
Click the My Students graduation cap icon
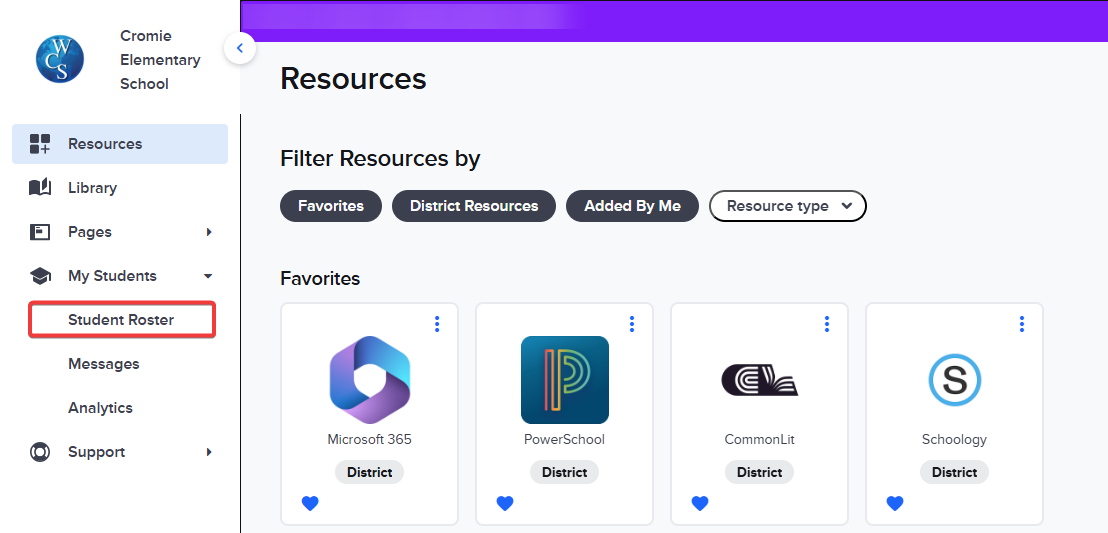(x=40, y=276)
